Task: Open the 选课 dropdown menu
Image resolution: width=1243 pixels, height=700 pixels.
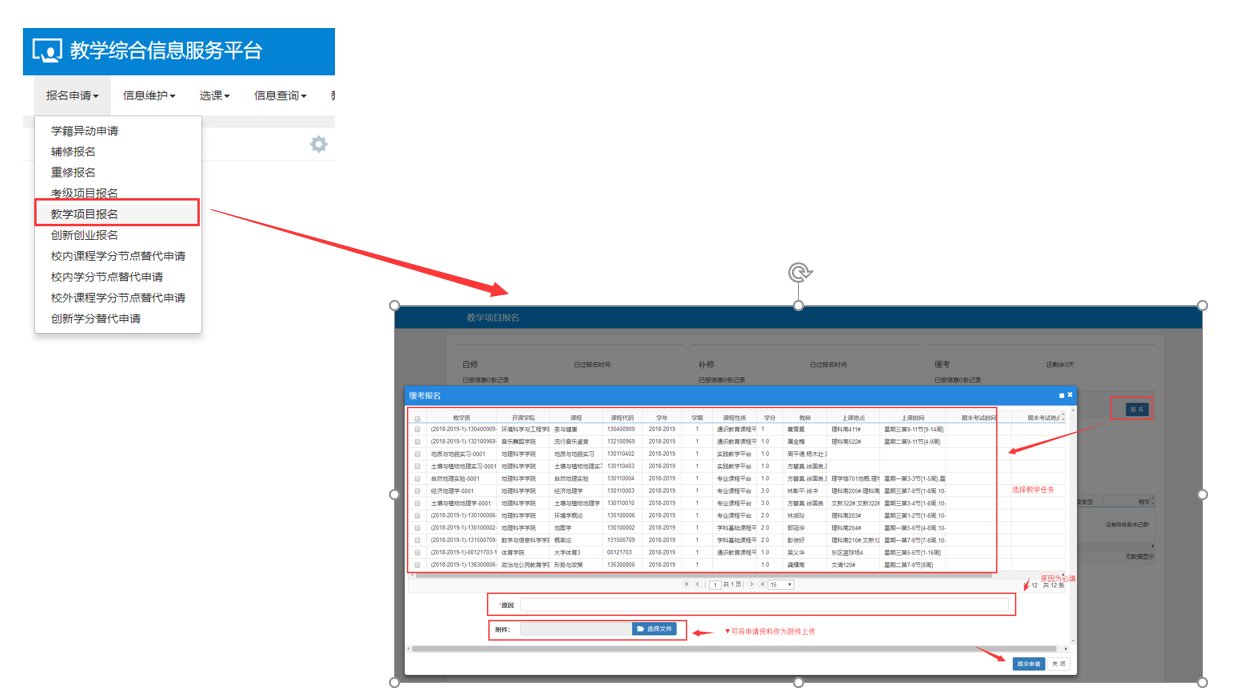Action: pyautogui.click(x=214, y=96)
